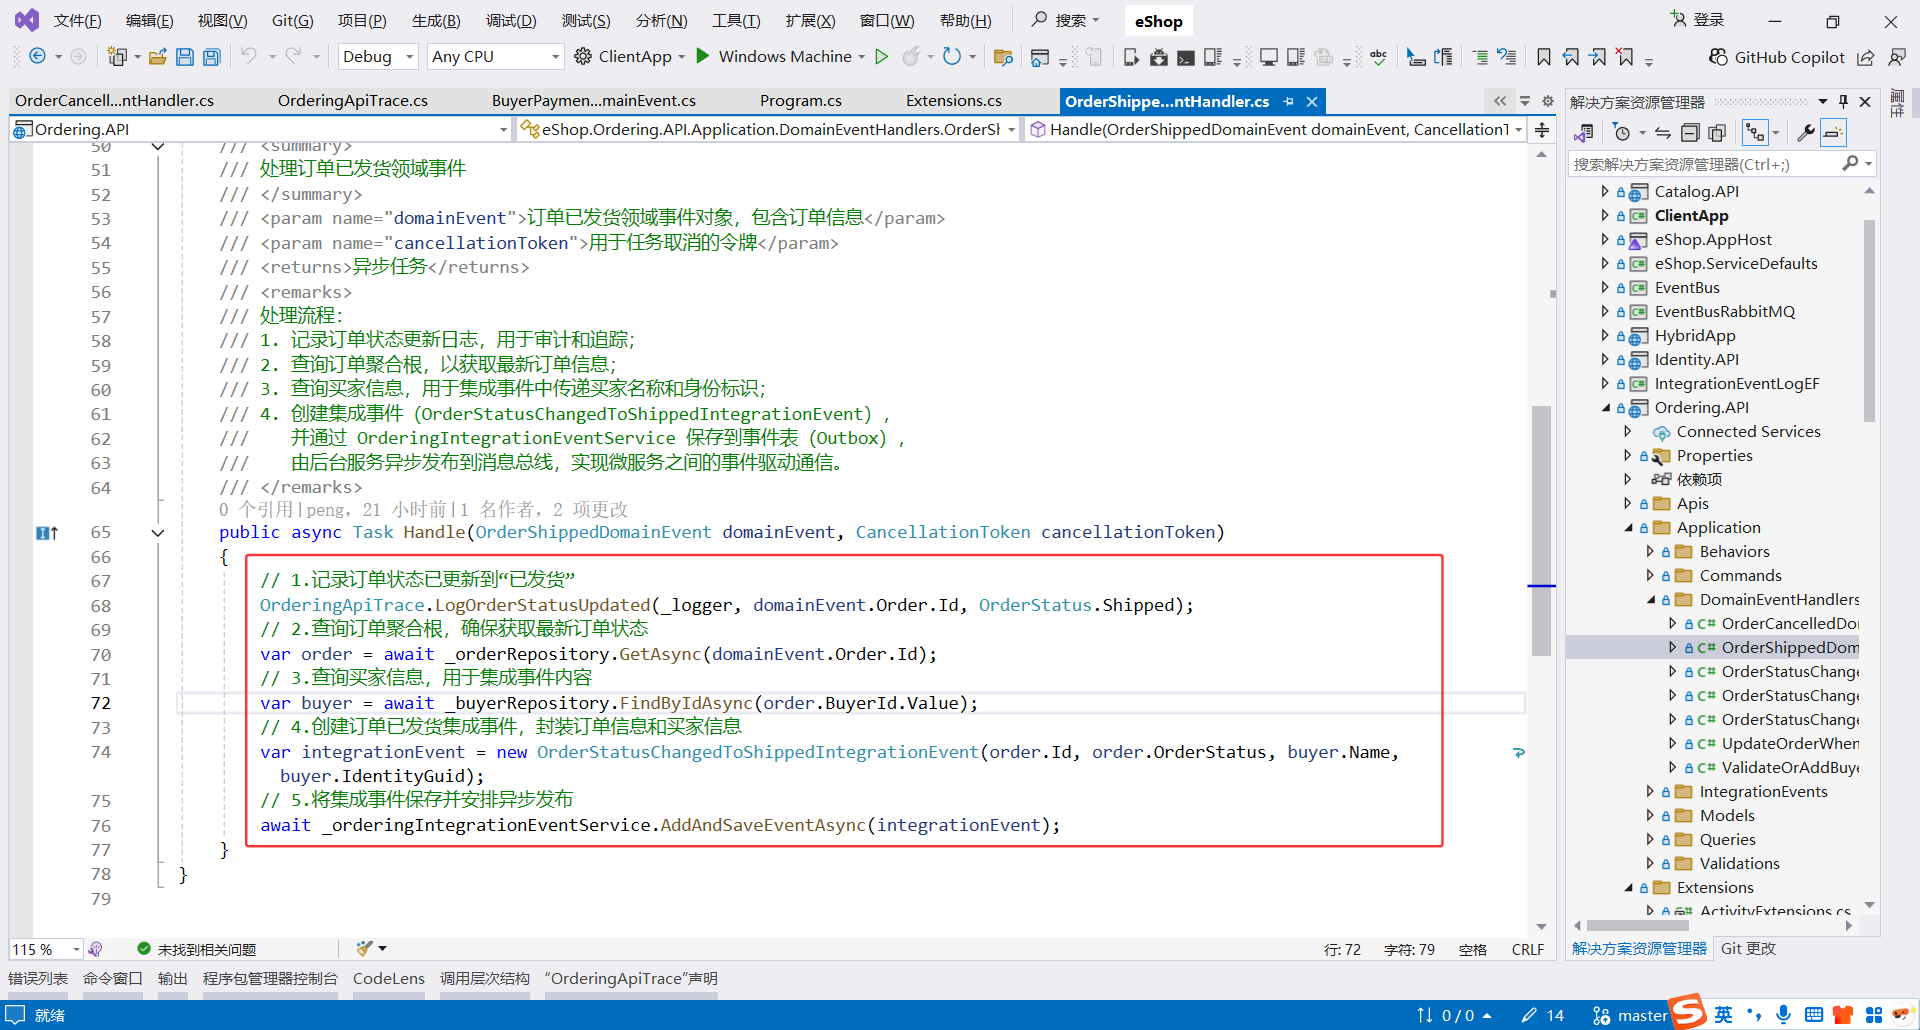The image size is (1920, 1030).
Task: Collapse the Handle method at line 65
Action: coord(158,533)
